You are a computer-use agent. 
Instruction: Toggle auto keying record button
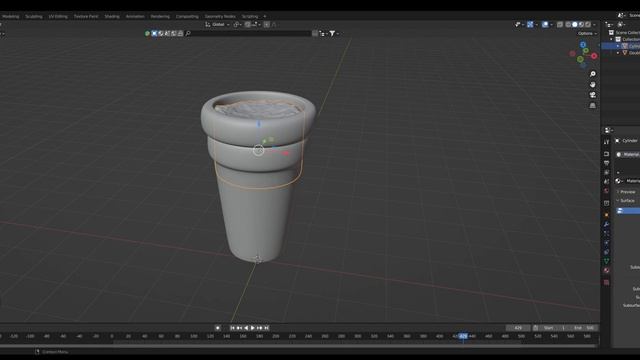coord(218,328)
